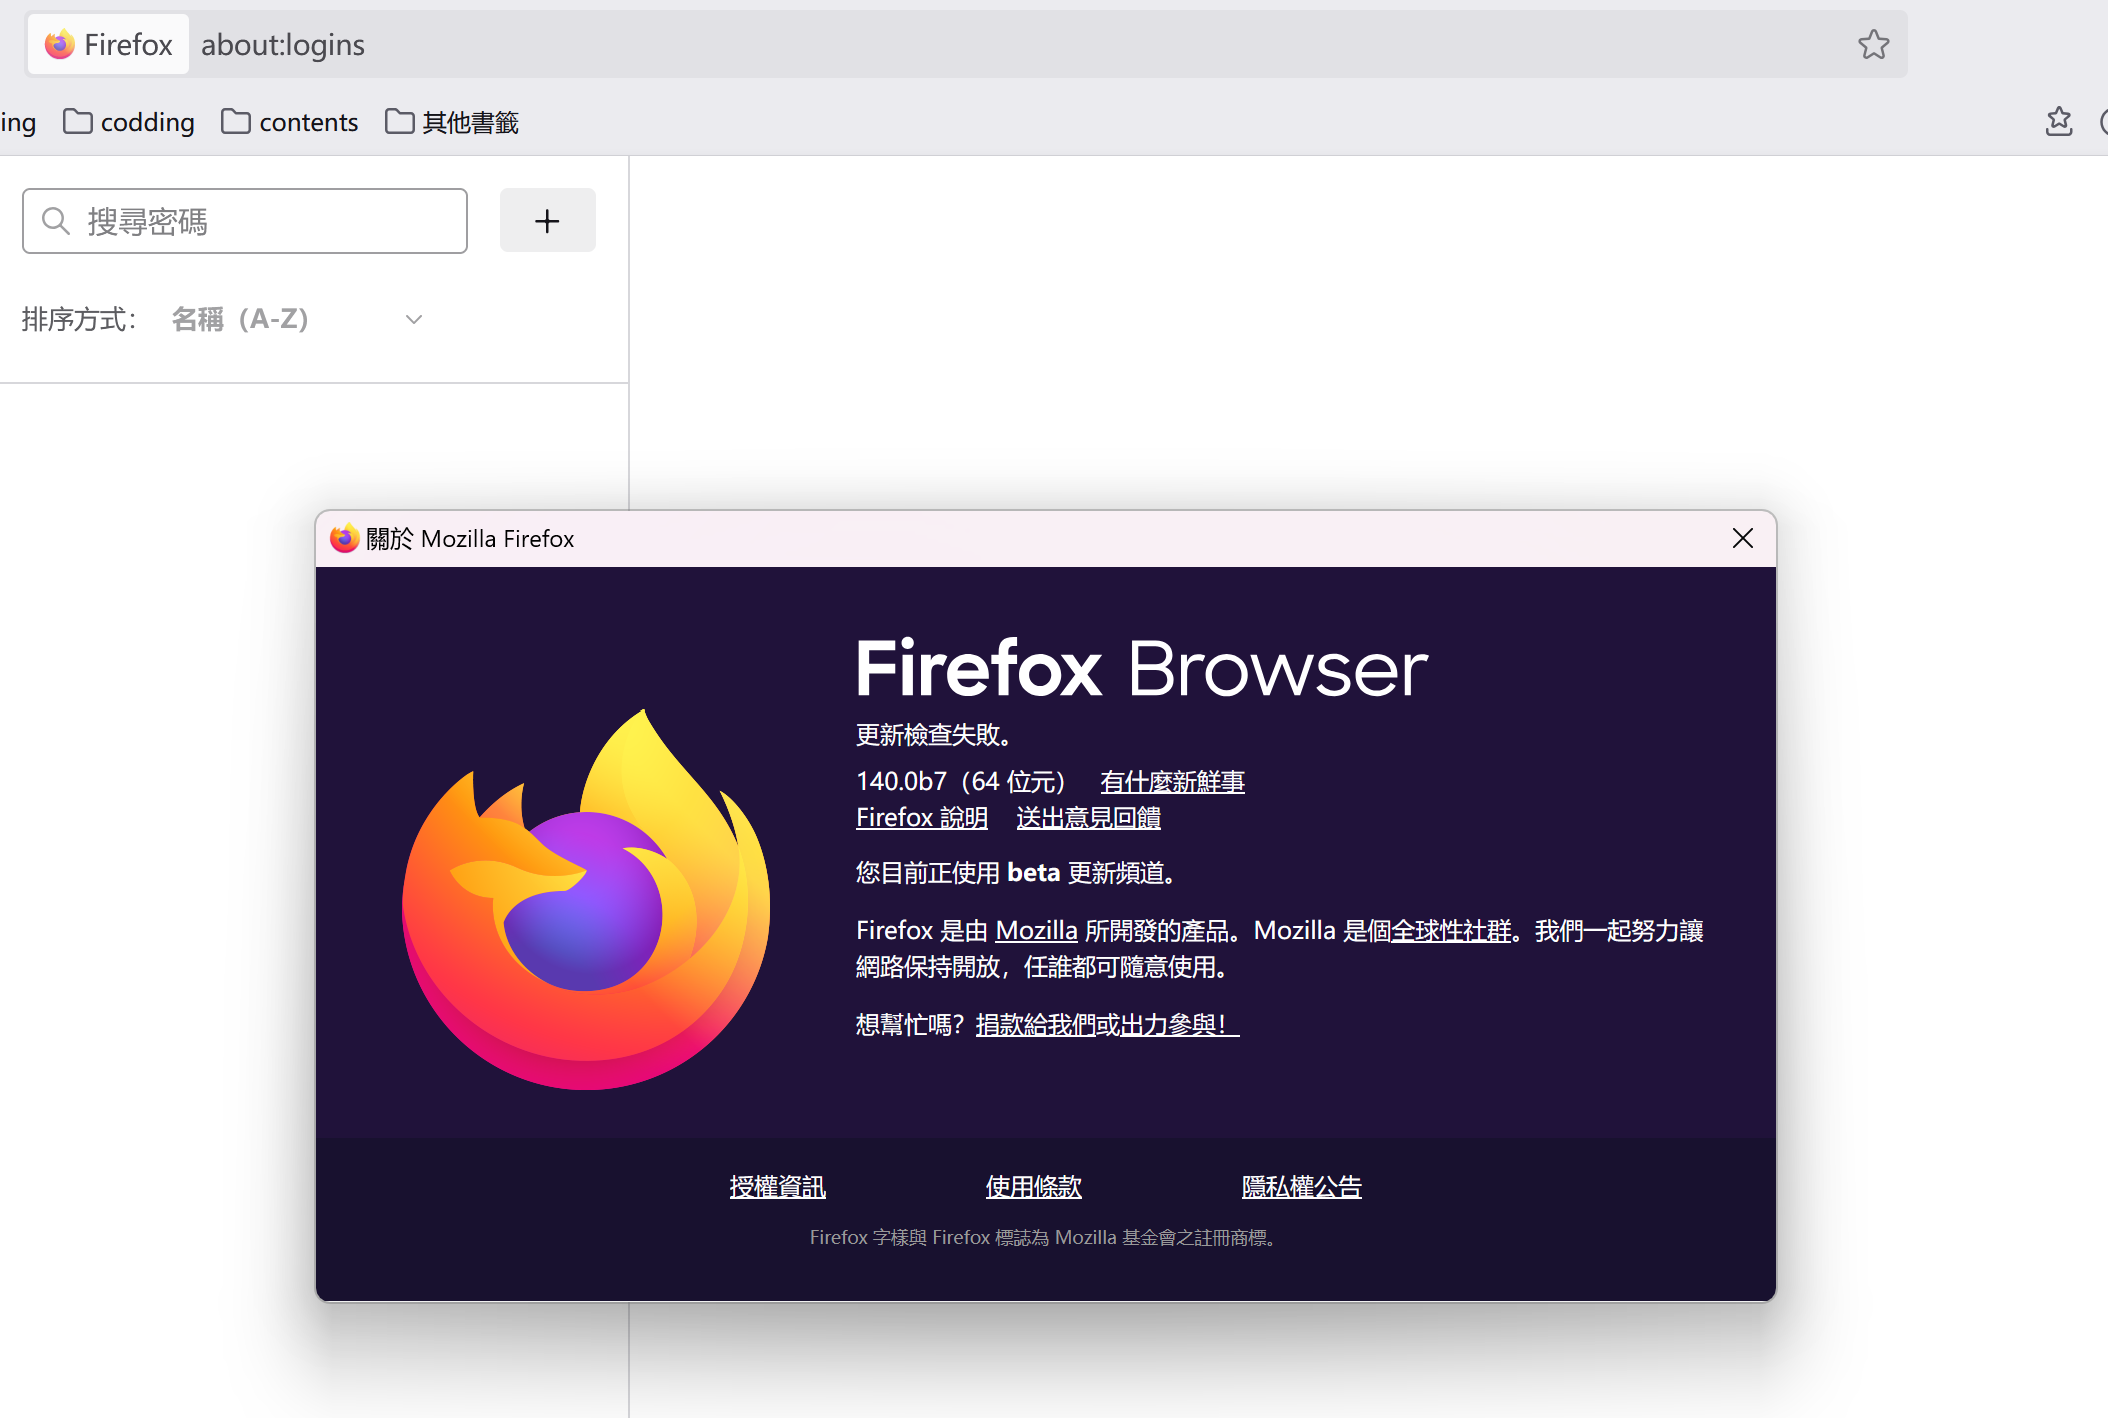The width and height of the screenshot is (2108, 1418).
Task: Open the codding bookmarks folder
Action: pos(129,122)
